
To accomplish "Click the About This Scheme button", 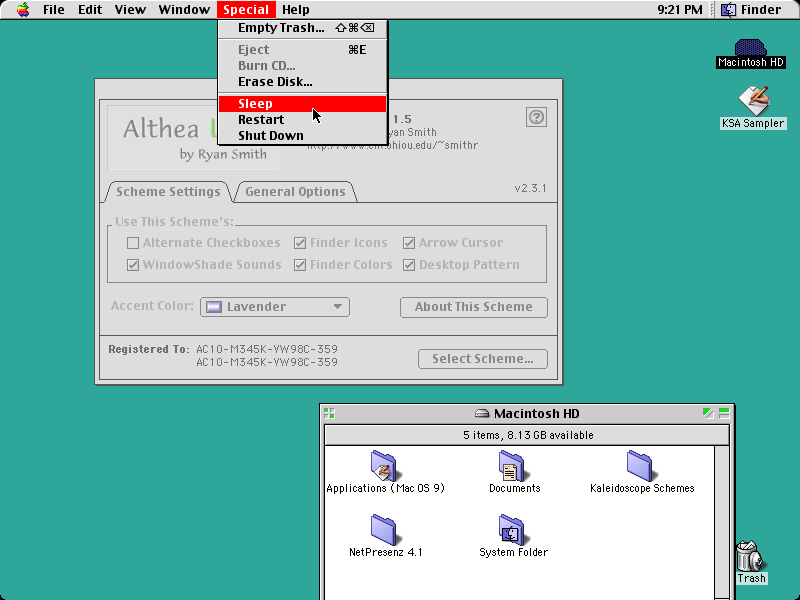I will tap(473, 307).
